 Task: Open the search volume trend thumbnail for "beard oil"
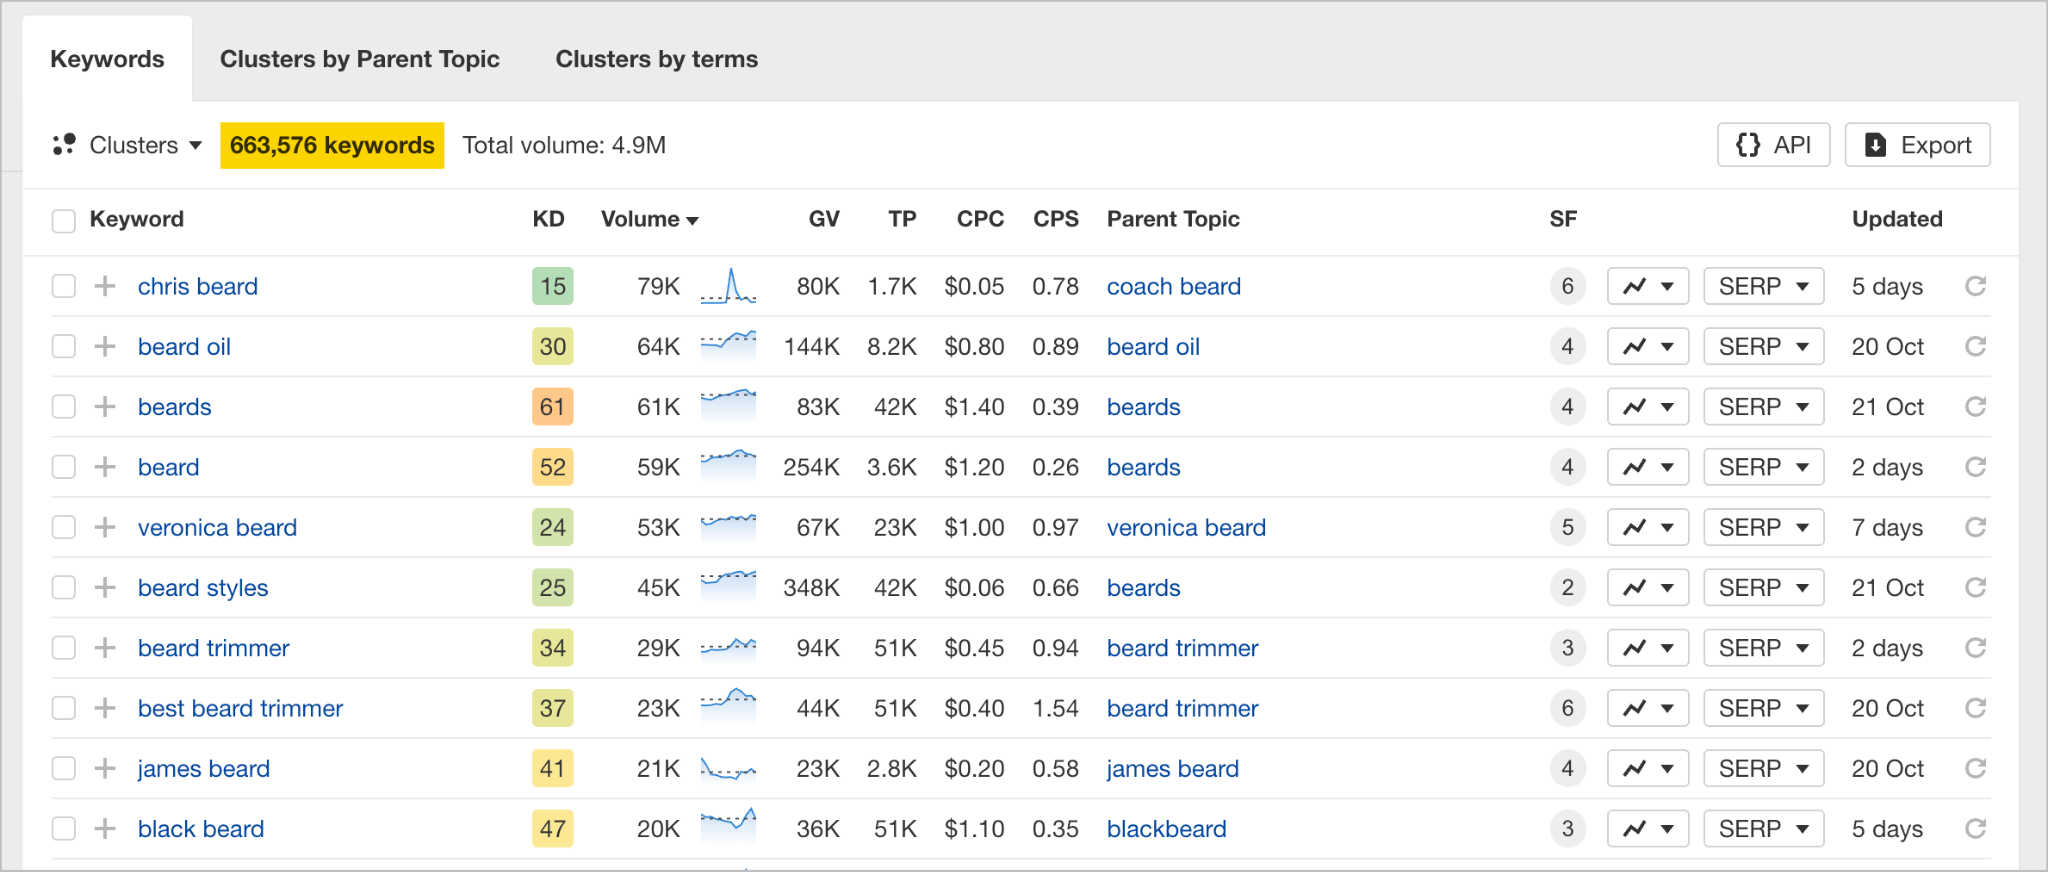click(x=728, y=346)
